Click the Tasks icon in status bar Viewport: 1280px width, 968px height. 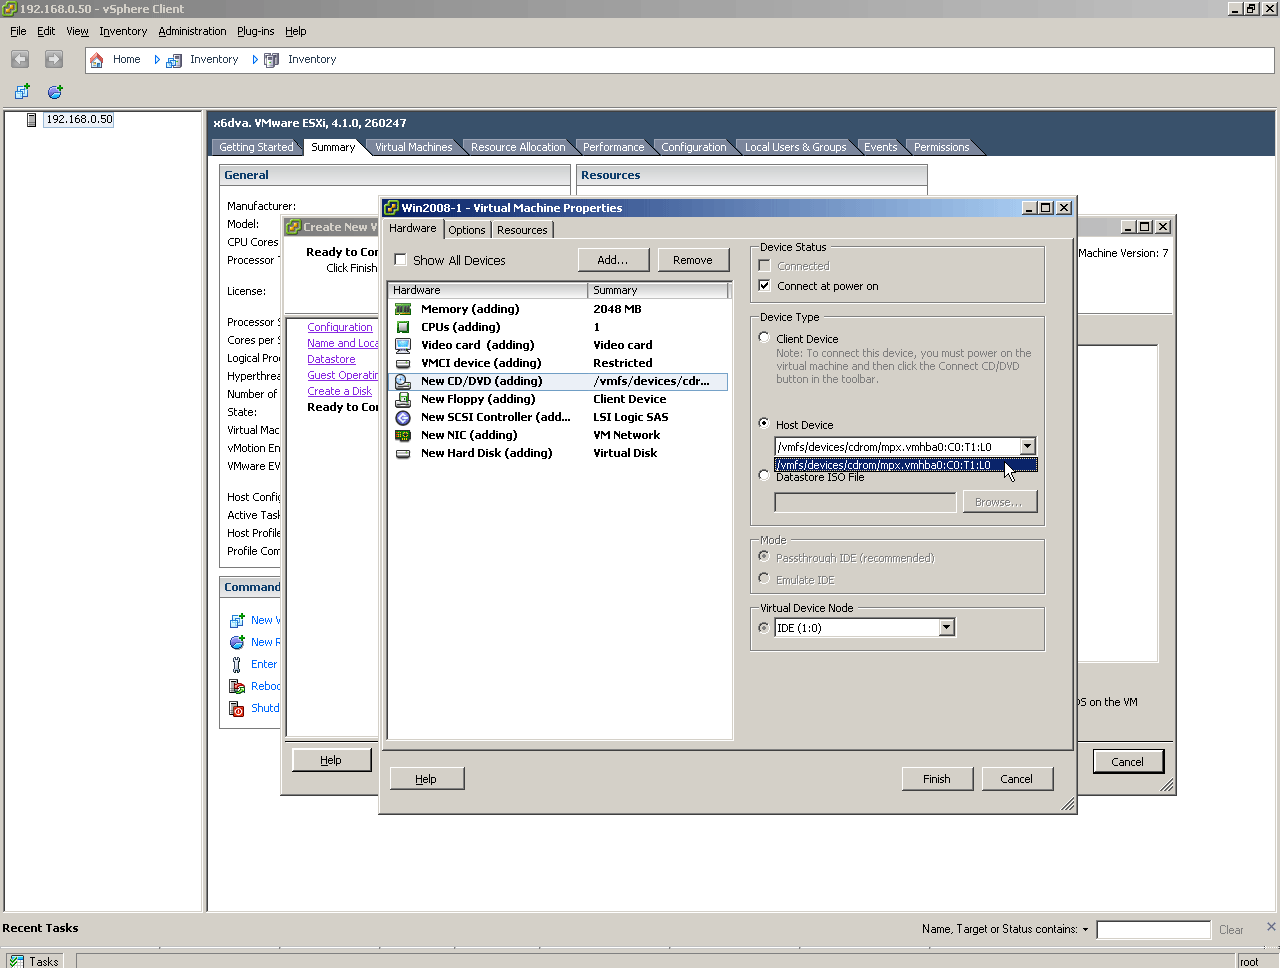(x=16, y=961)
